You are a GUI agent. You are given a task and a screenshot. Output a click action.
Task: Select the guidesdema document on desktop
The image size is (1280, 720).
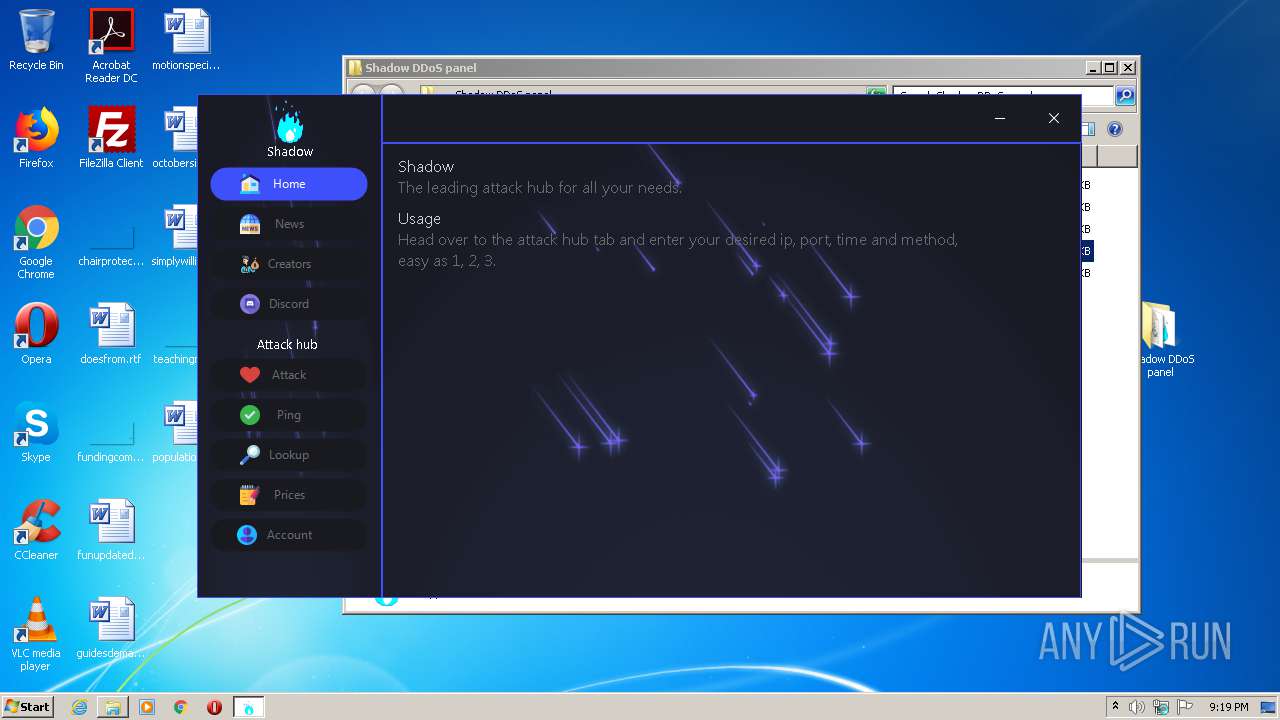[111, 628]
